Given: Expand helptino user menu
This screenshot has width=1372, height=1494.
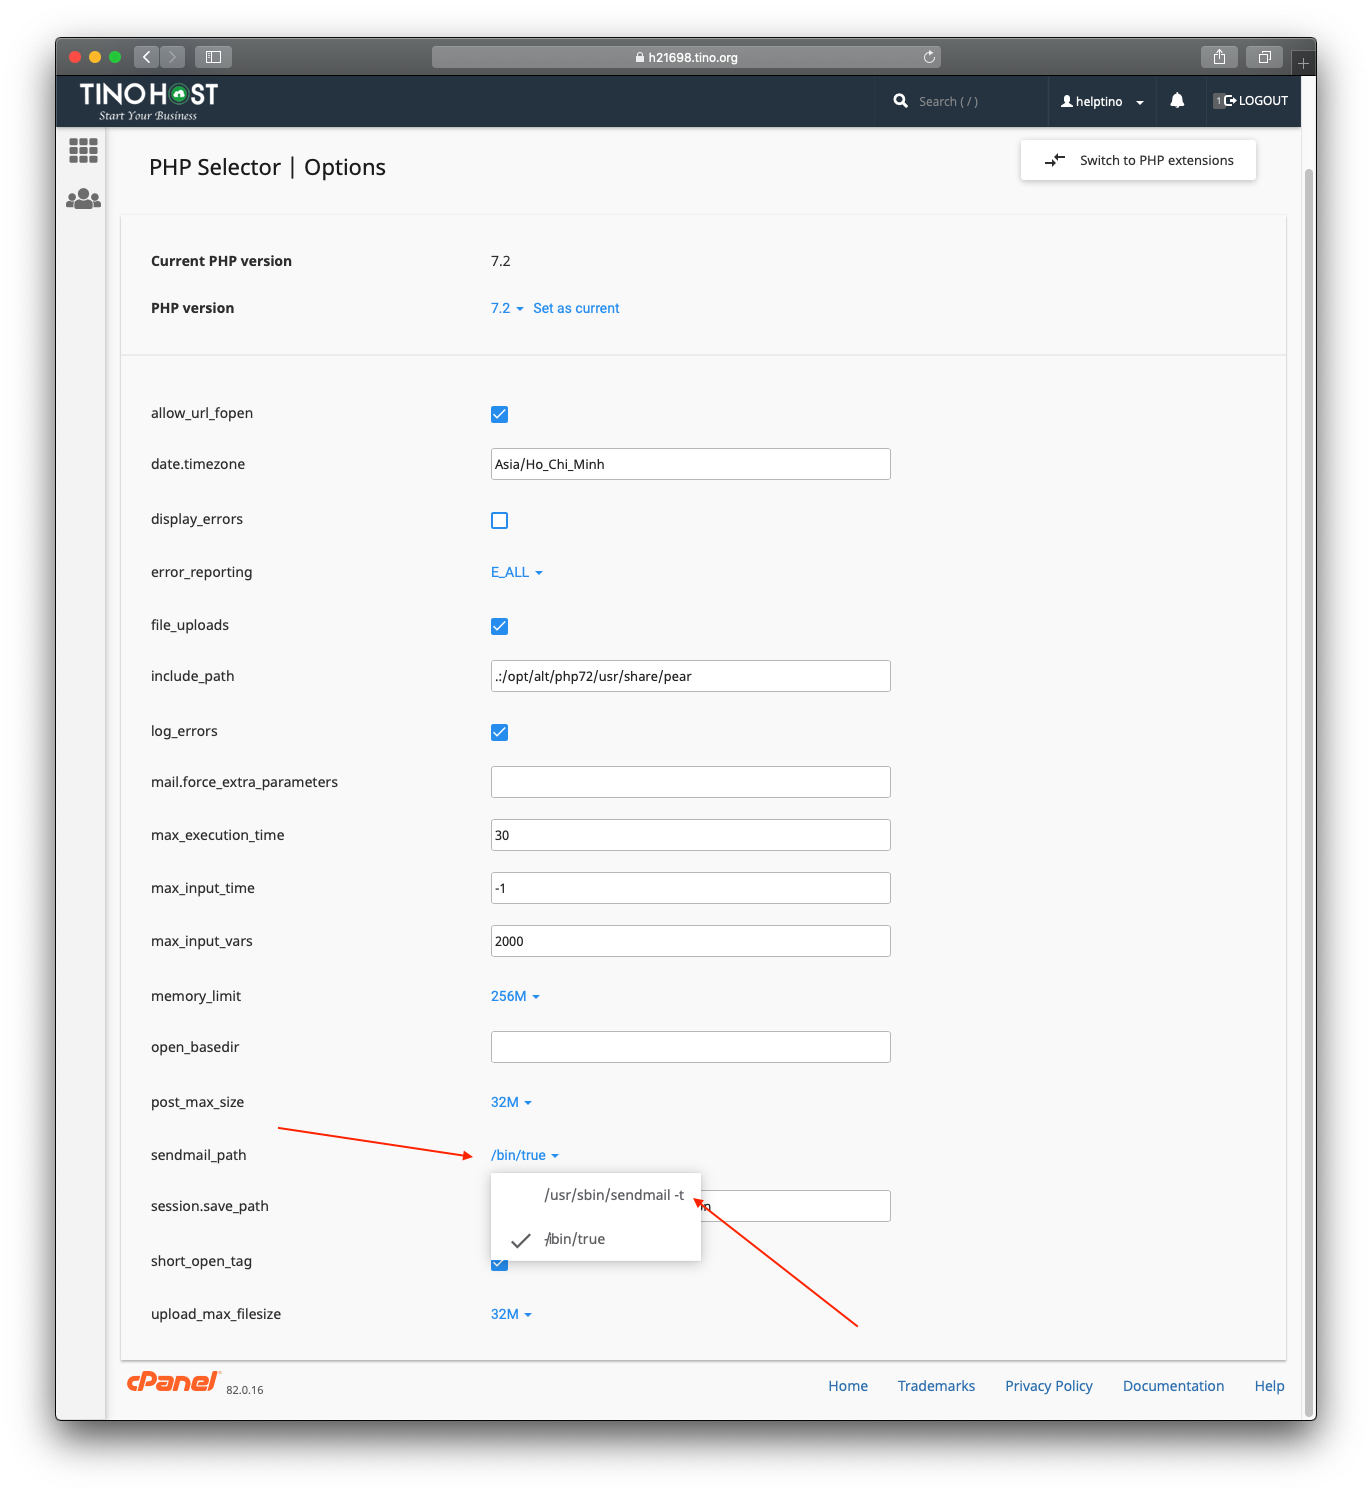Looking at the screenshot, I should coord(1102,101).
